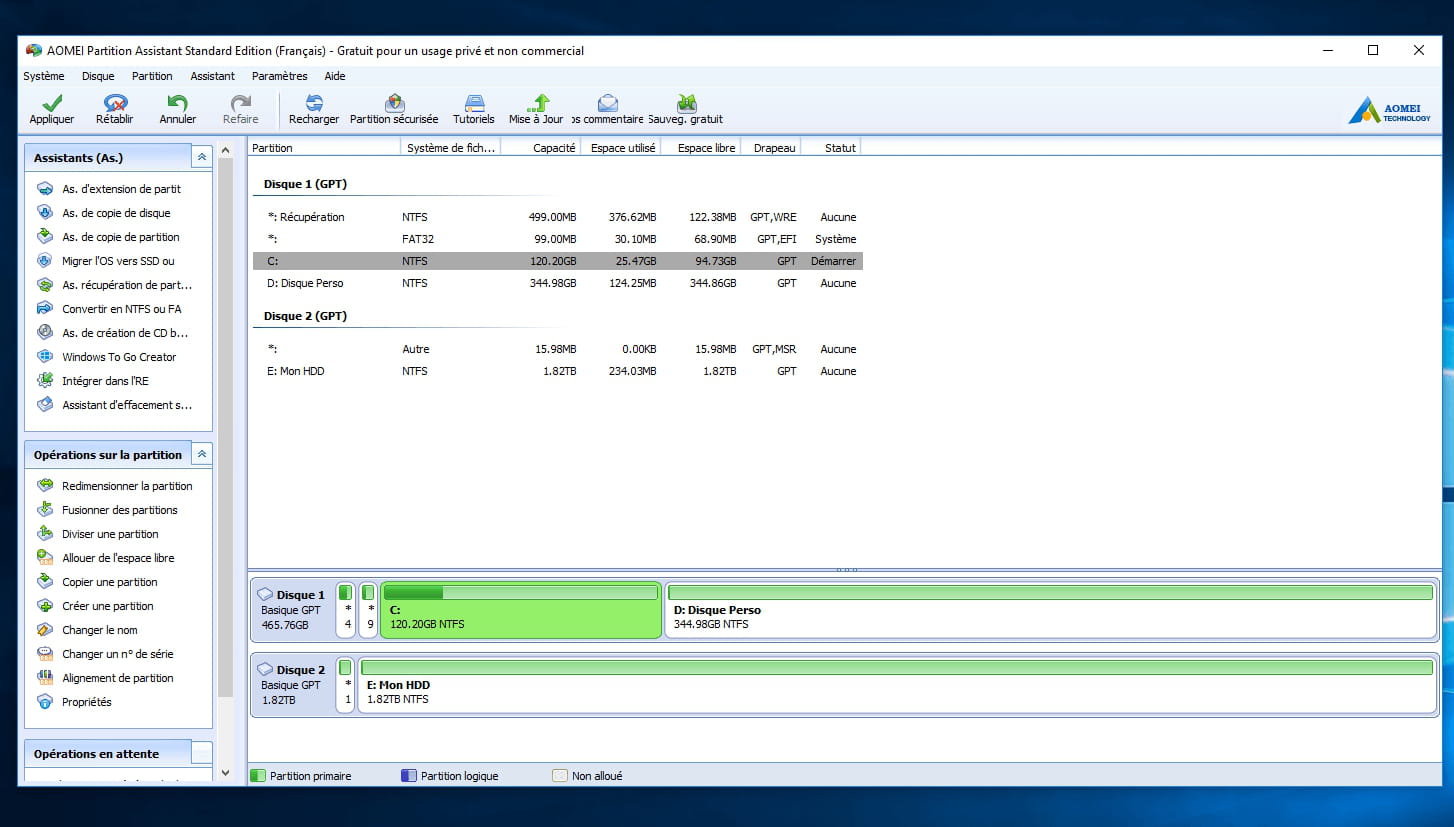Image resolution: width=1454 pixels, height=827 pixels.
Task: Open the Système menu
Action: point(44,76)
